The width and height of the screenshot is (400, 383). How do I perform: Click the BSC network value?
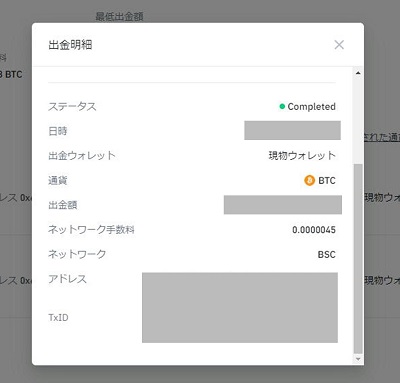coord(326,254)
